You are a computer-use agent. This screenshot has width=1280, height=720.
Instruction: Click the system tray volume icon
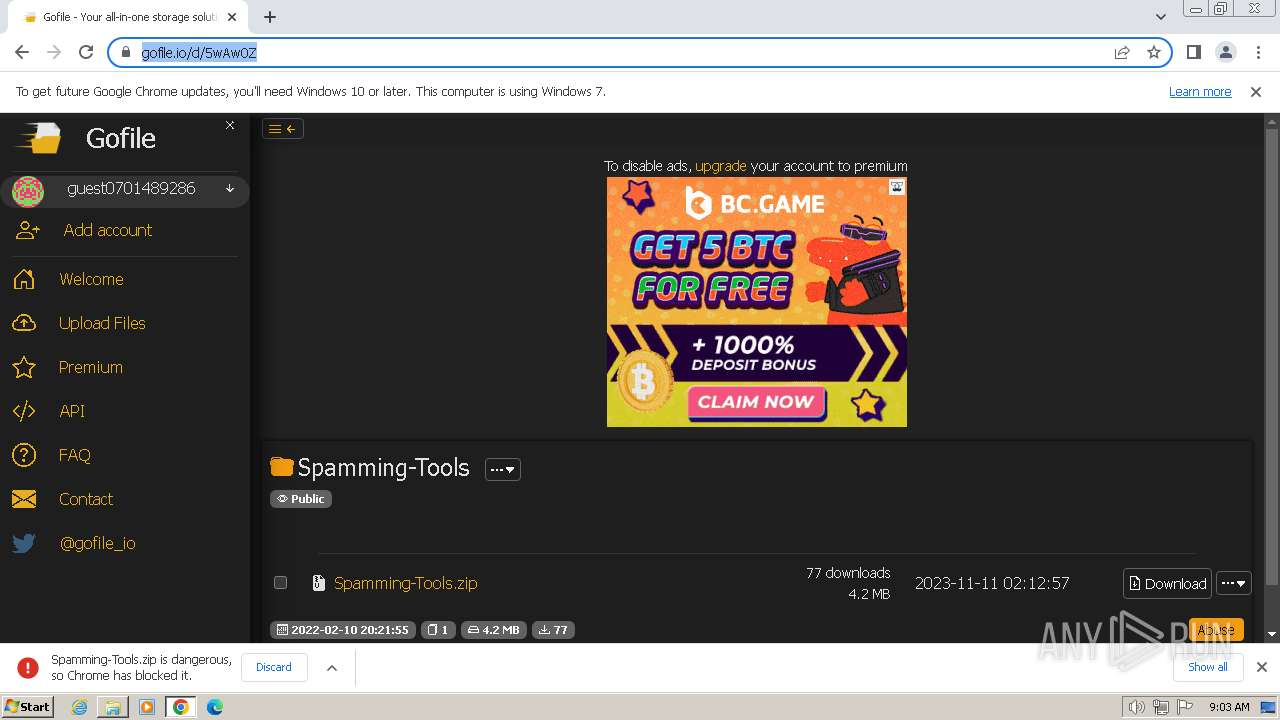tap(1137, 707)
